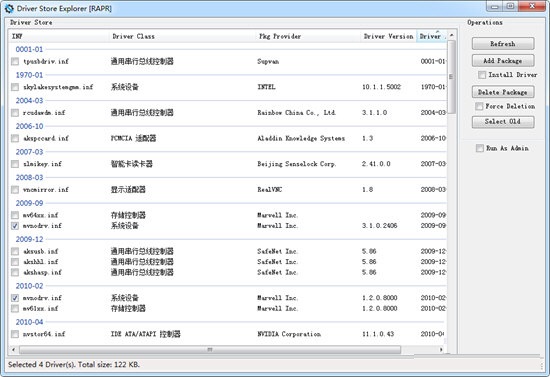Check the skylakesystemgmm.inf checkbox
550x377 pixels.
tap(15, 87)
